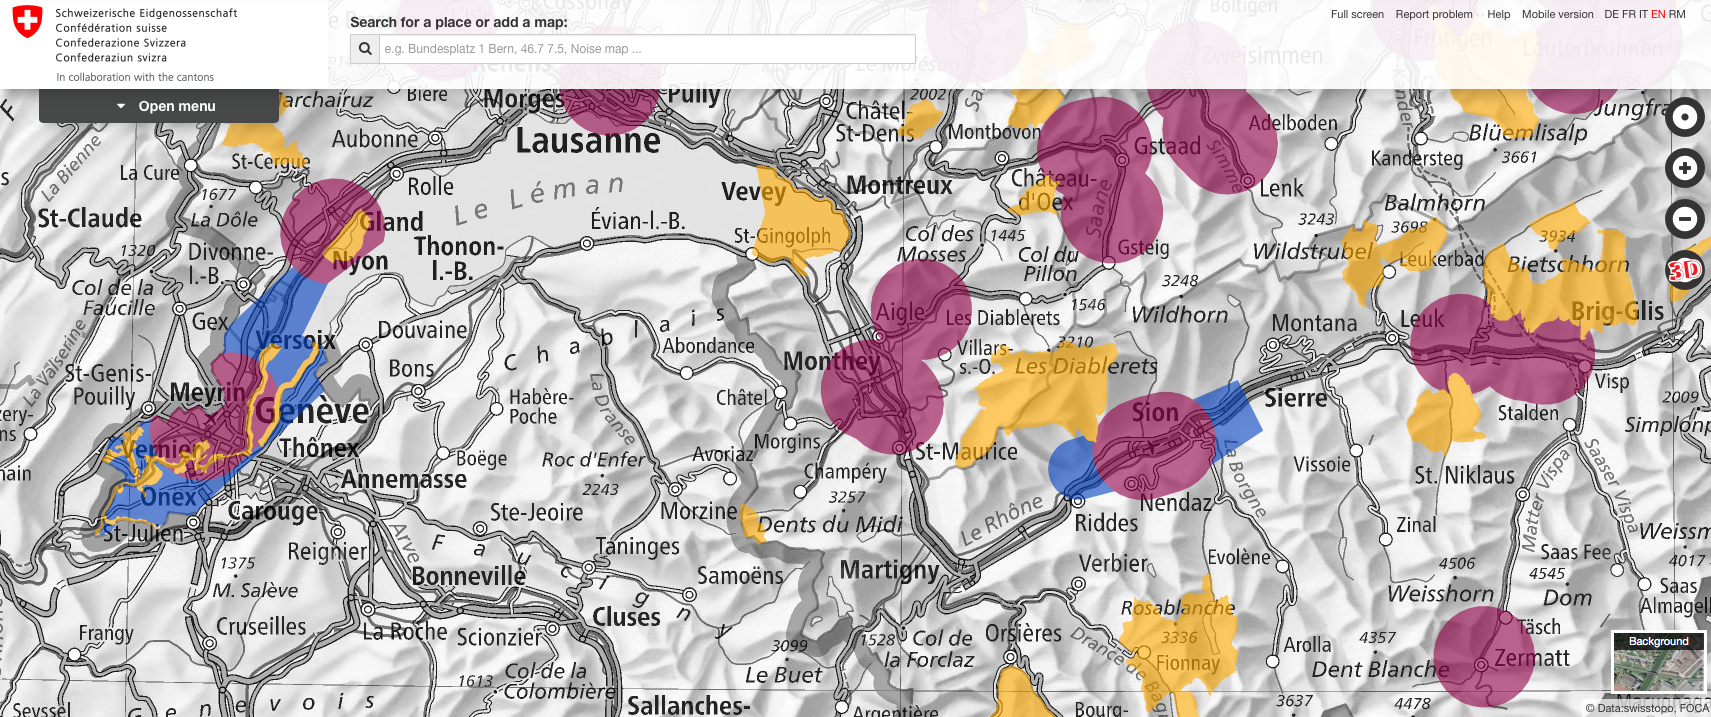Switch language to IT
This screenshot has width=1711, height=717.
click(1643, 14)
